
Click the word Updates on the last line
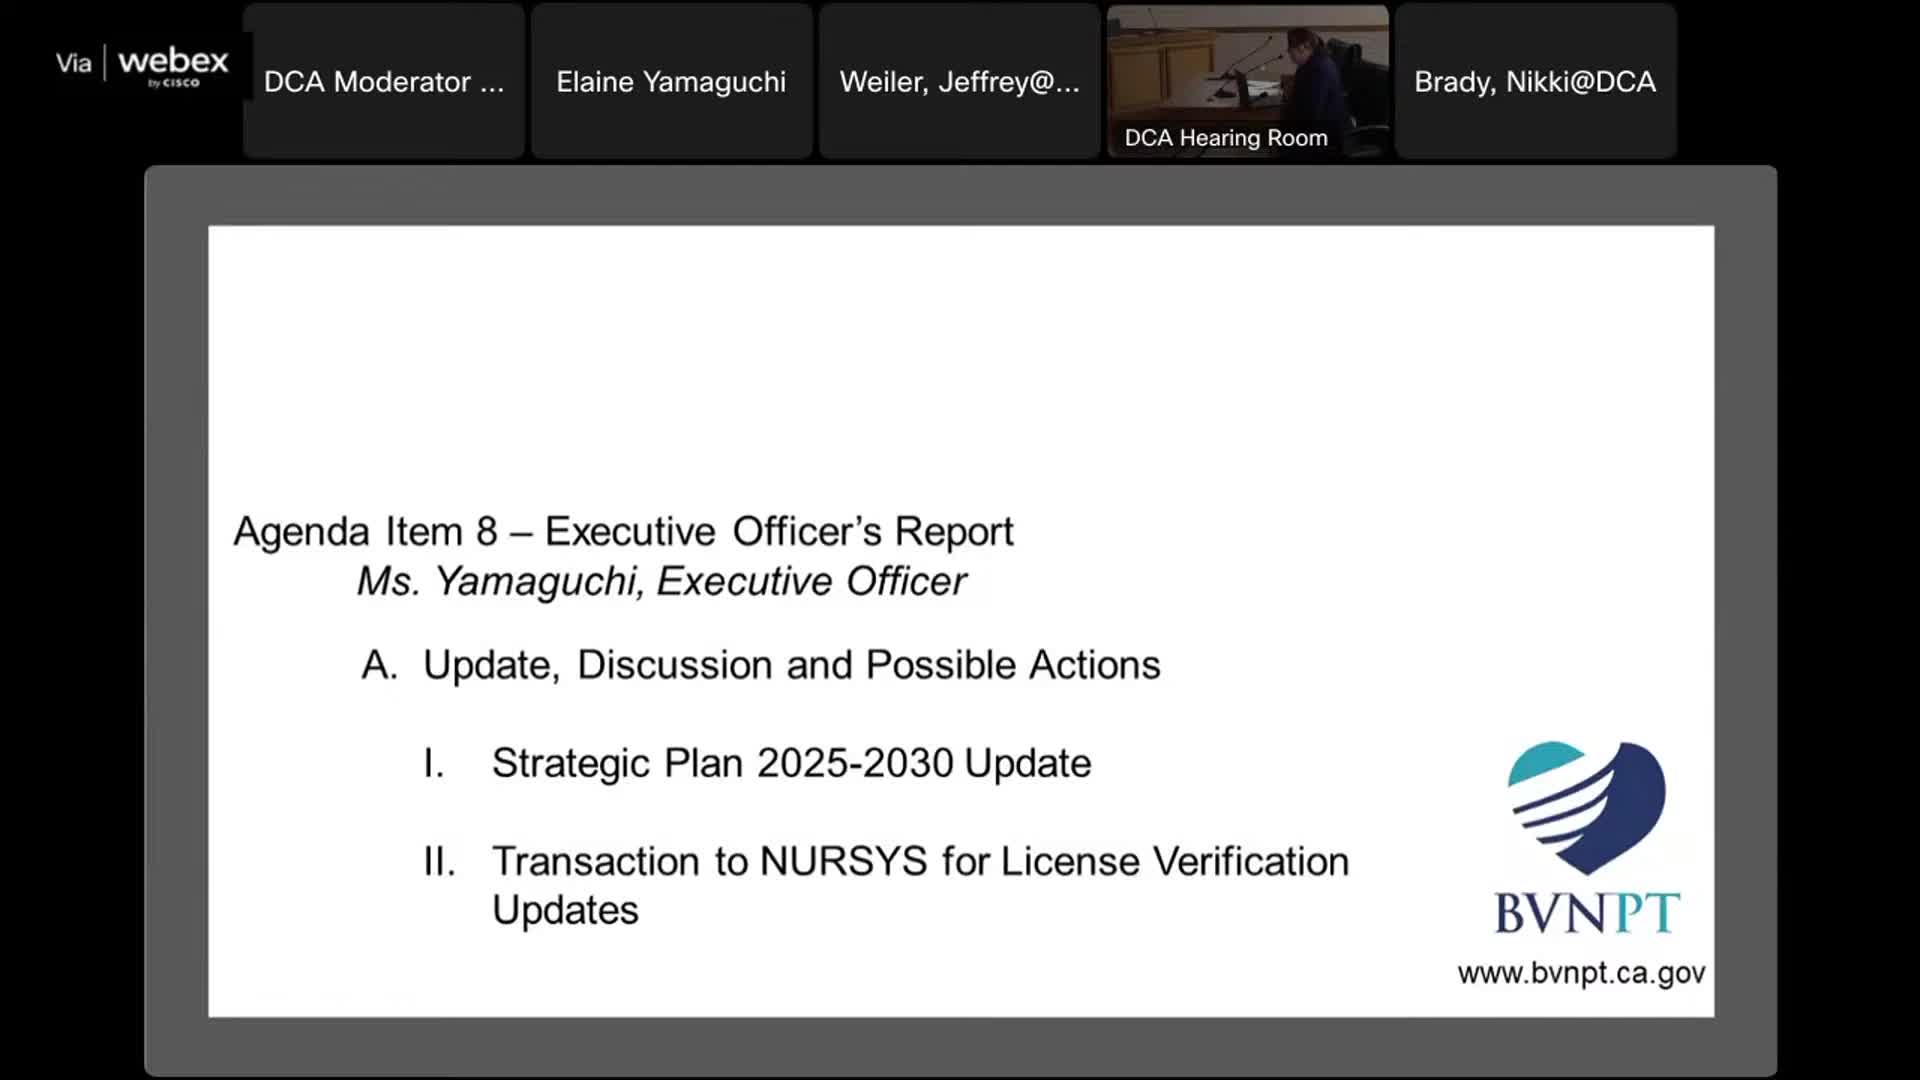click(565, 910)
